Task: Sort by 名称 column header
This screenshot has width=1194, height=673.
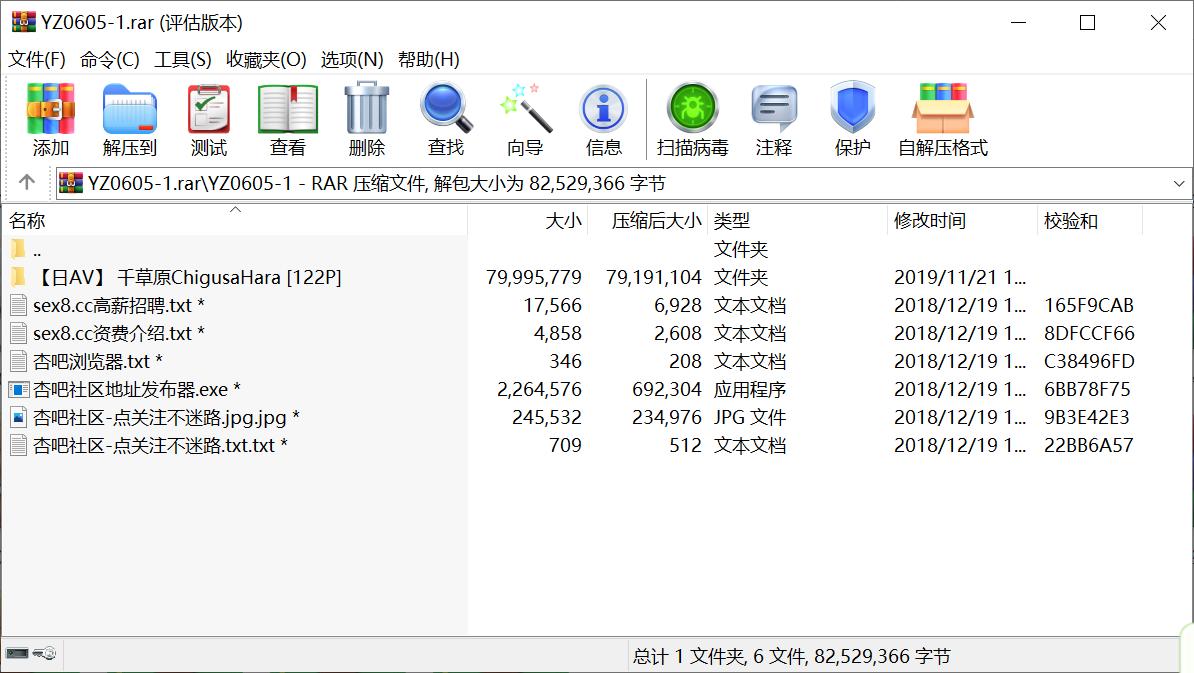Action: [x=235, y=221]
